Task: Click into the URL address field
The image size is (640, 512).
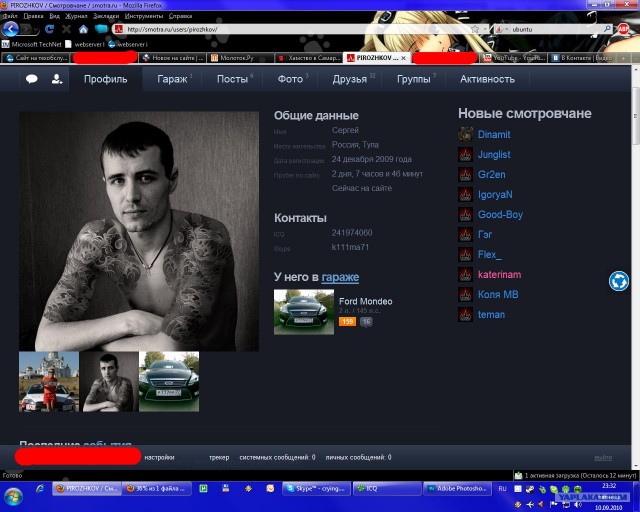Action: coord(296,29)
